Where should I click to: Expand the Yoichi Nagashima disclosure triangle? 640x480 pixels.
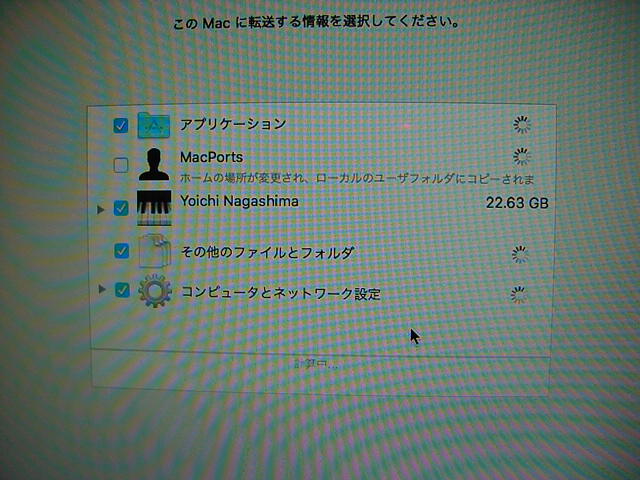tap(101, 210)
